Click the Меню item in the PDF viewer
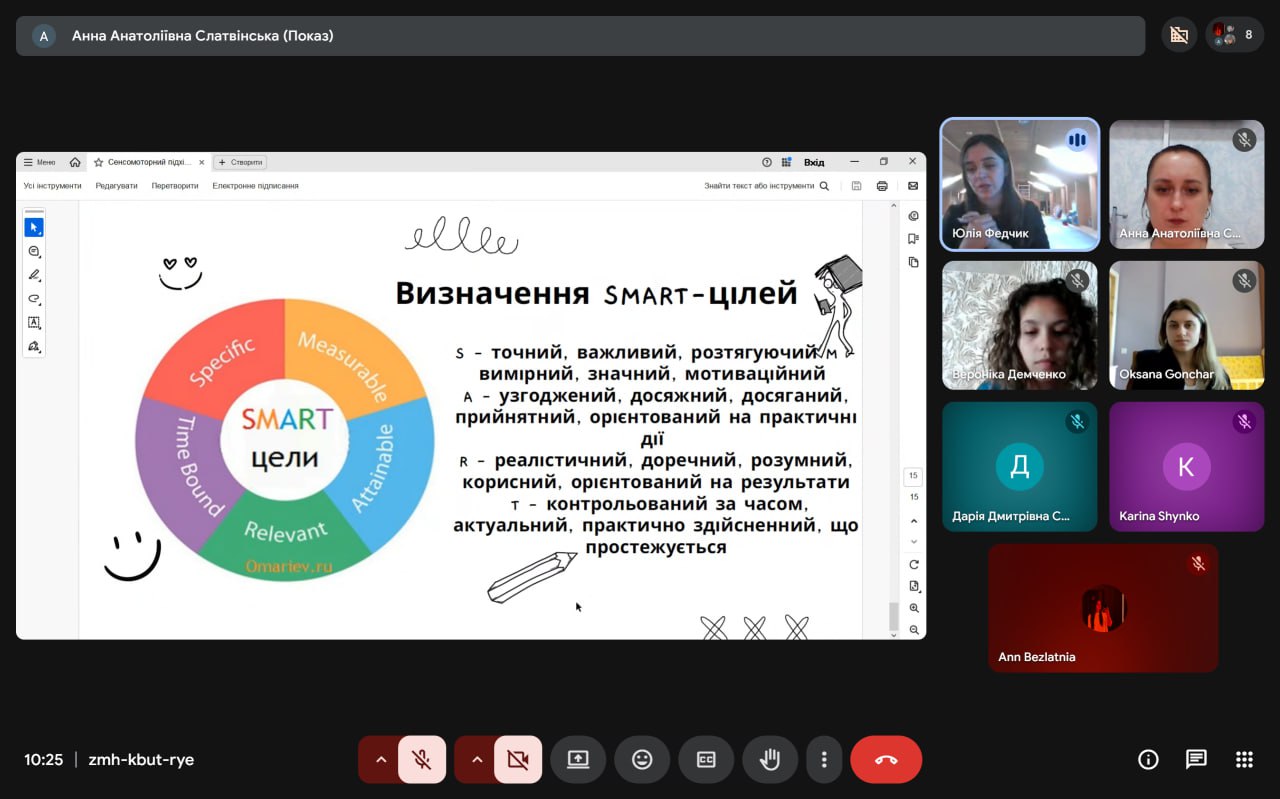The image size is (1280, 799). tap(40, 162)
